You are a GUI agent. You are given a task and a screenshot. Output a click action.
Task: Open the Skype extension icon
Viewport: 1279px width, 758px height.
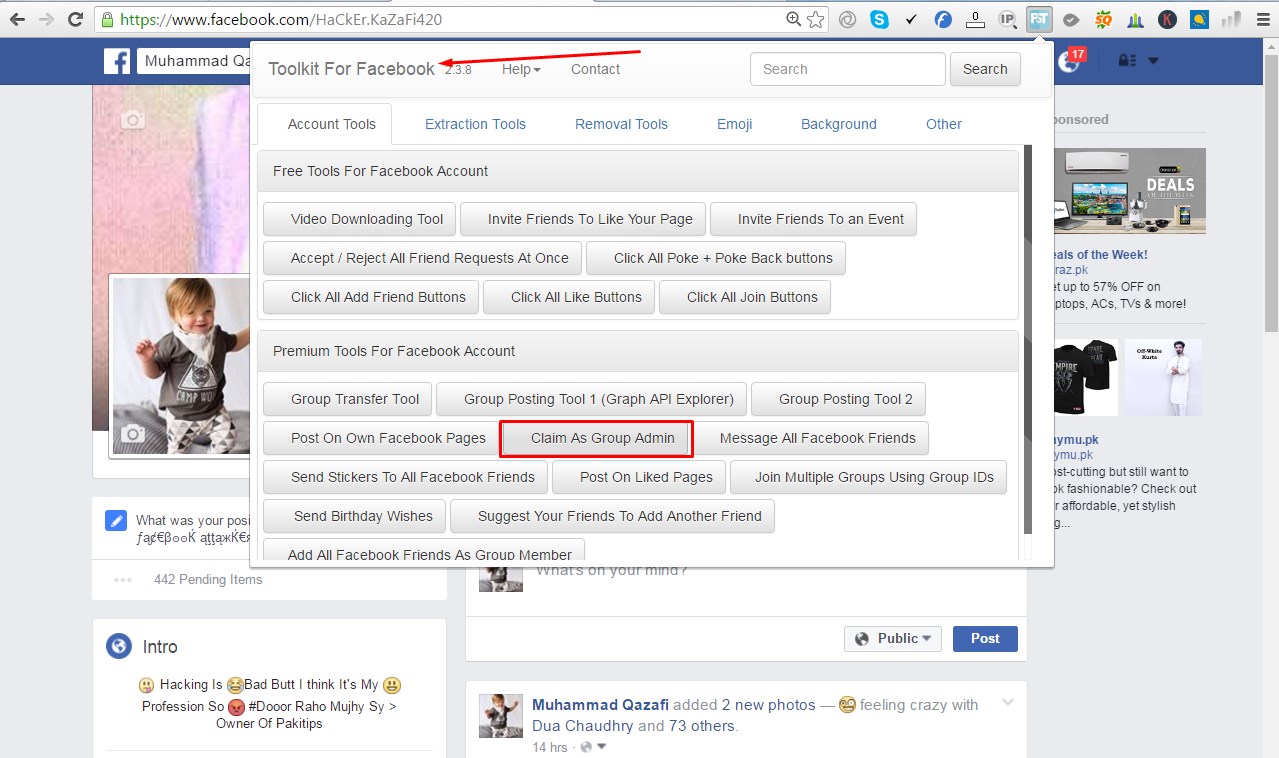tap(879, 19)
